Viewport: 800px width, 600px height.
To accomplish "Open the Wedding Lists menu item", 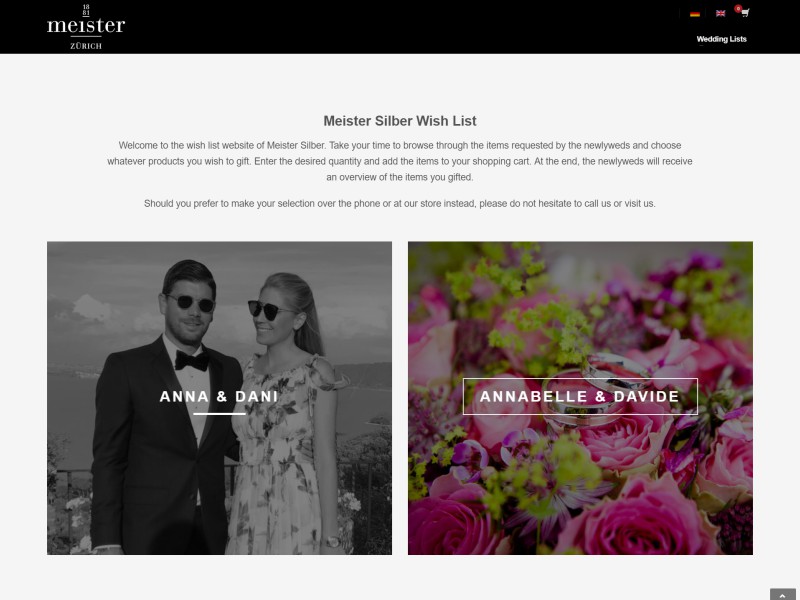I will pos(721,39).
